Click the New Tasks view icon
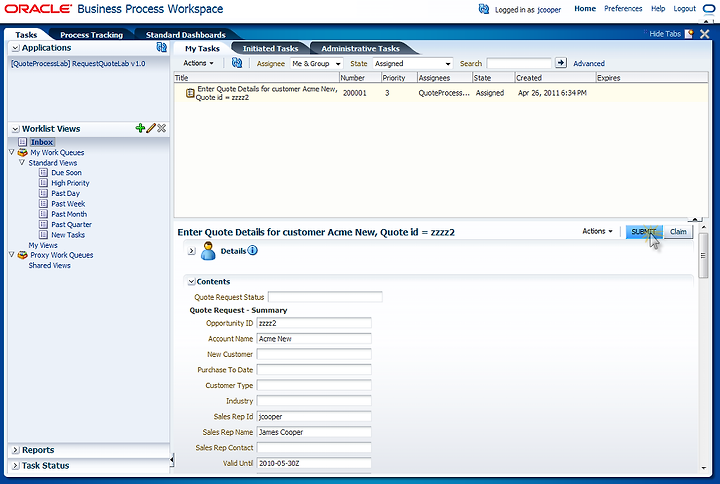Image resolution: width=720 pixels, height=484 pixels. [x=43, y=235]
